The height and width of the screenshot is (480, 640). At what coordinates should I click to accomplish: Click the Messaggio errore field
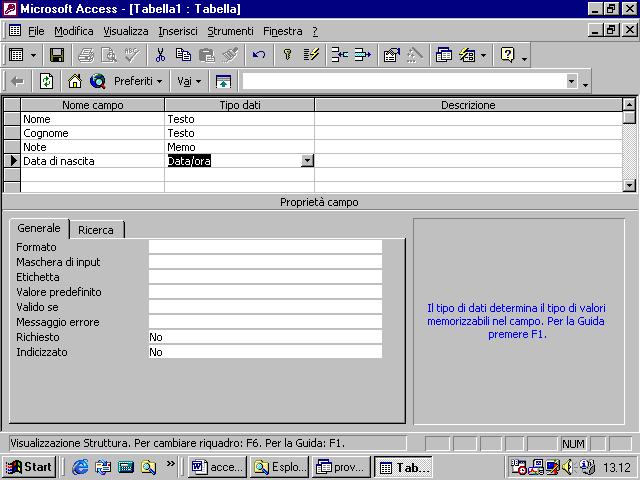265,322
